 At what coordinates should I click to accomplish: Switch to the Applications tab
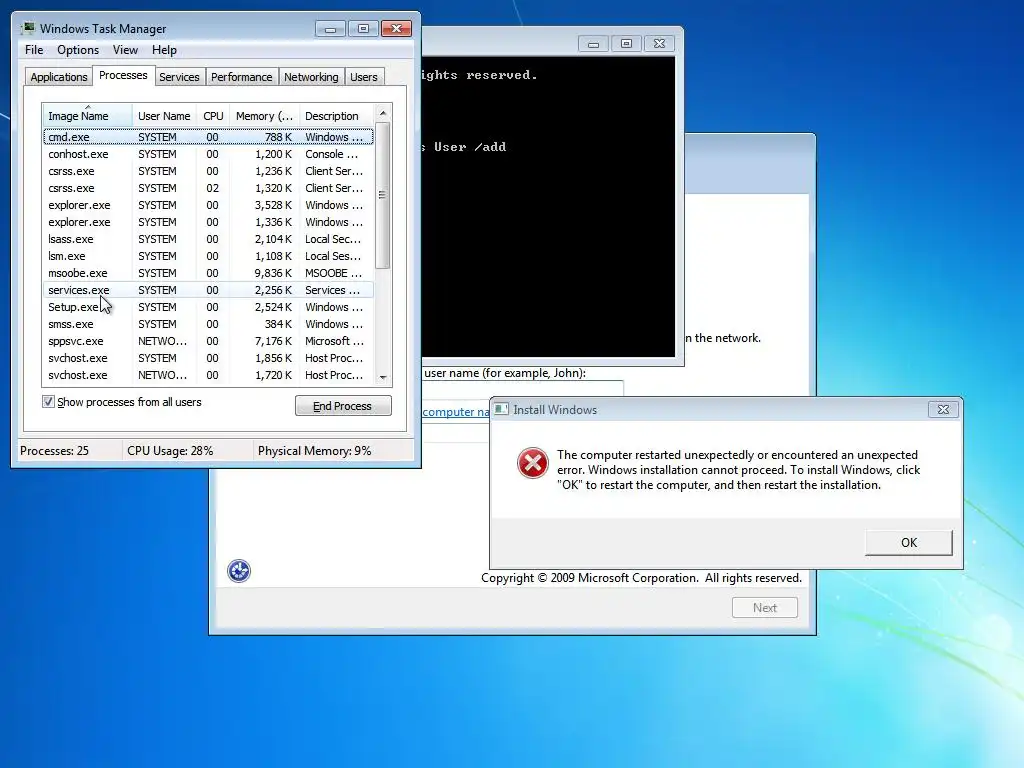coord(59,76)
